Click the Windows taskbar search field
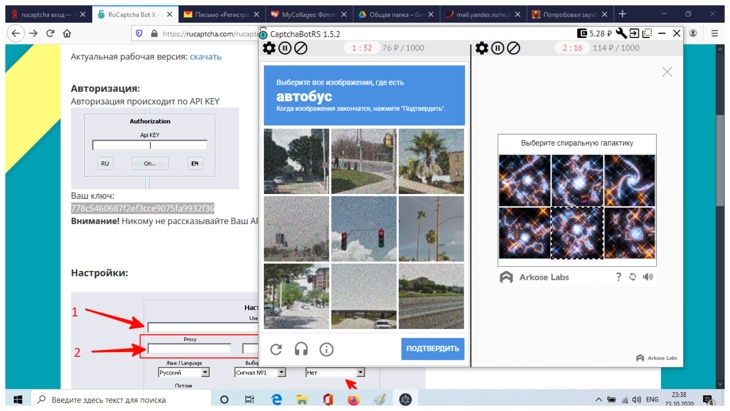The width and height of the screenshot is (730, 411). (x=121, y=399)
